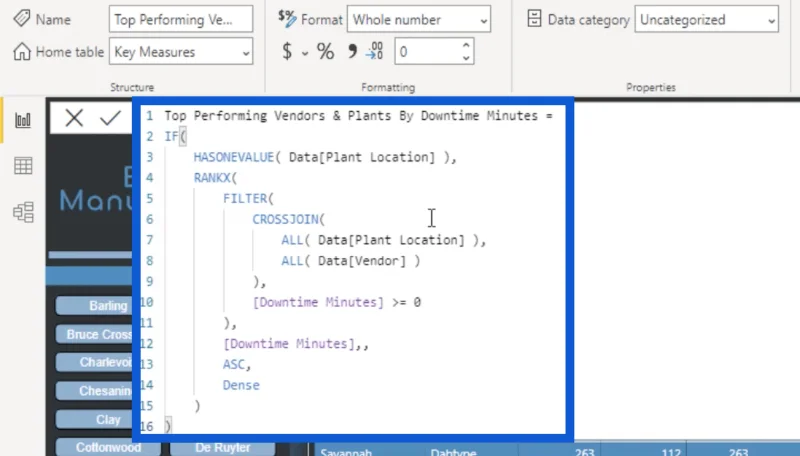Viewport: 800px width, 456px height.
Task: Click [Downtime Minutes] >= 0 on line 10
Action: pyautogui.click(x=337, y=302)
